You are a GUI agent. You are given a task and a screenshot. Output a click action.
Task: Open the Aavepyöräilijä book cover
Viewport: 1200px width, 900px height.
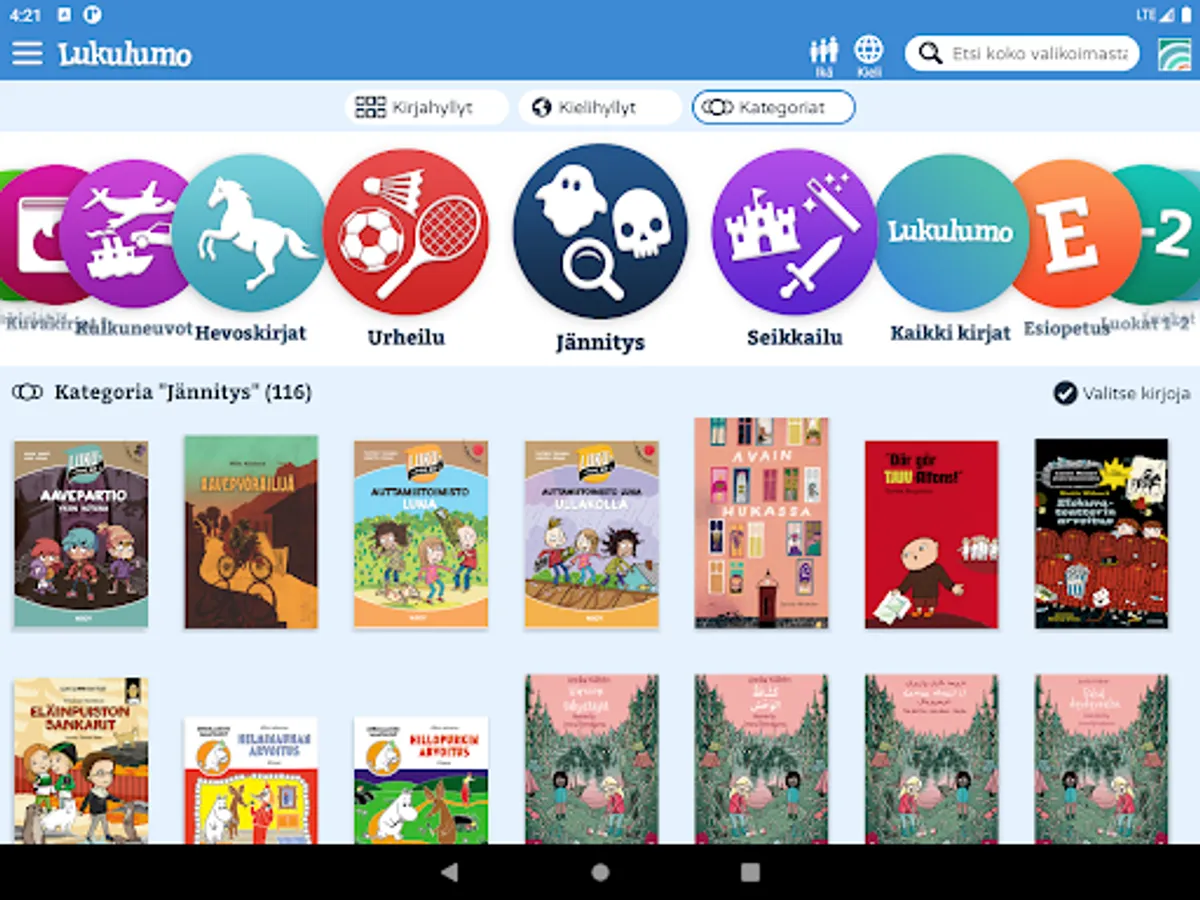point(251,532)
